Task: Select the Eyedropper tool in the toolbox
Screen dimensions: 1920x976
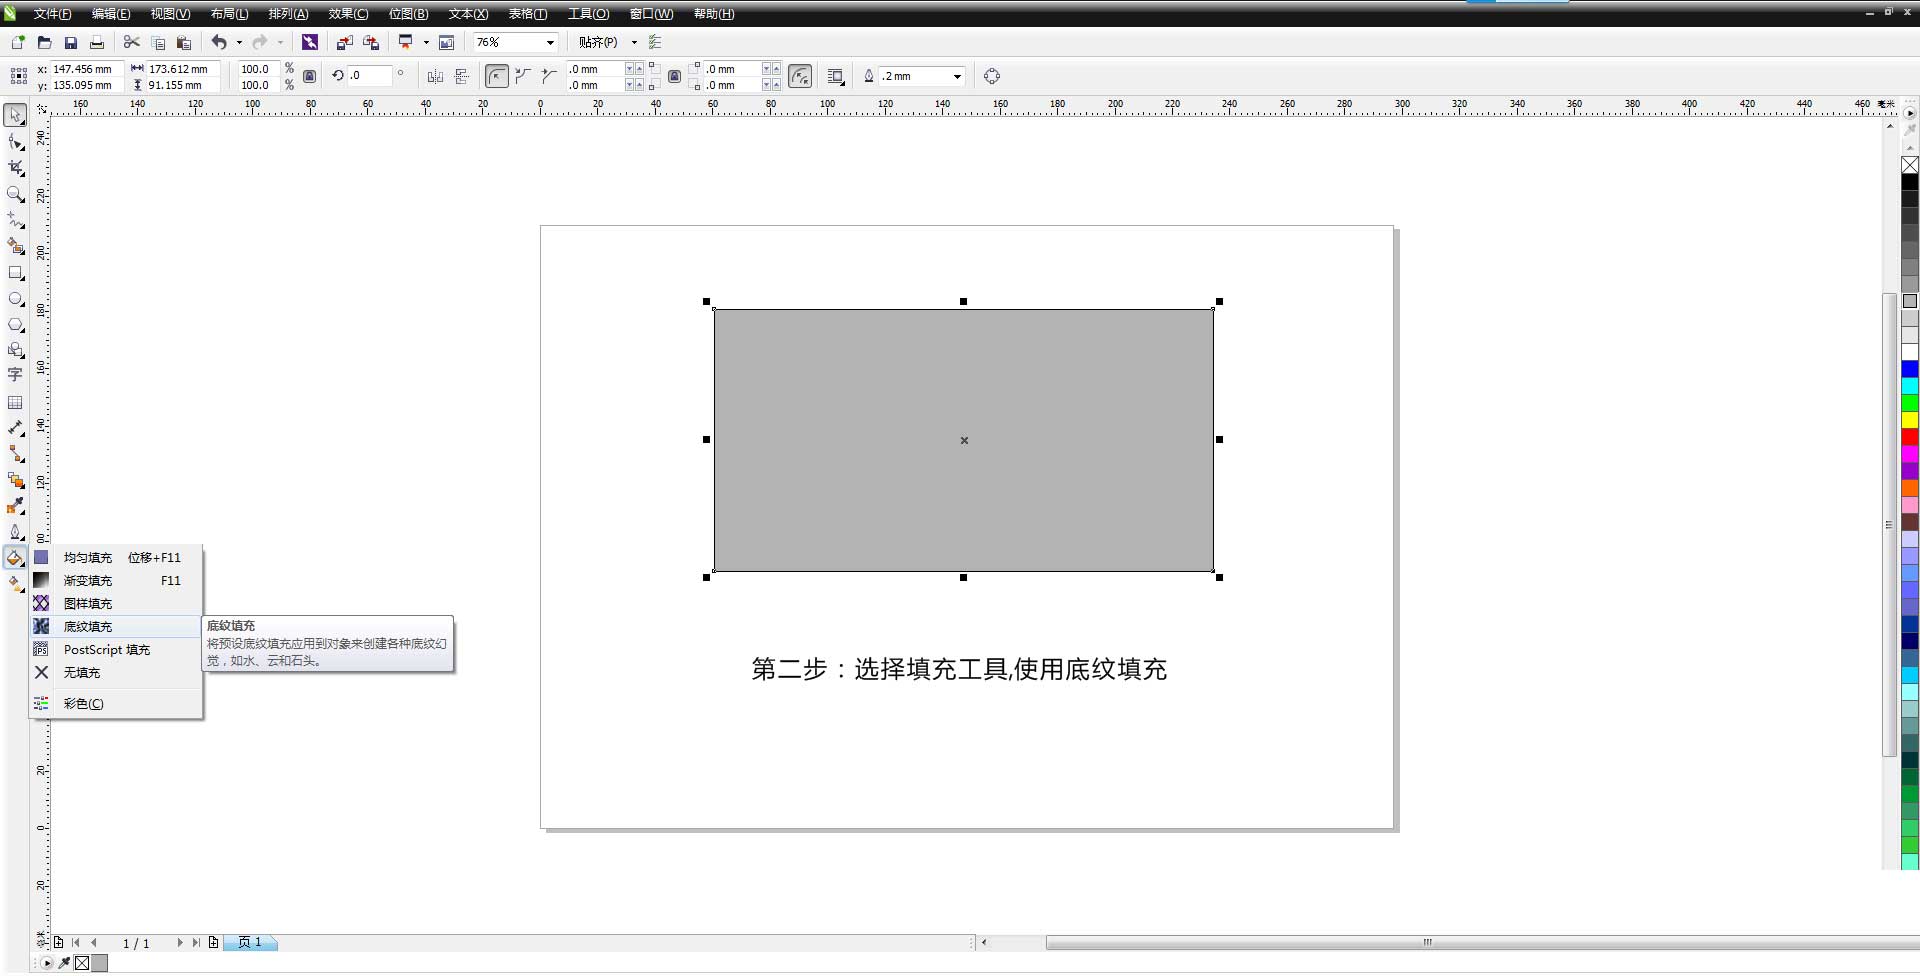Action: pos(16,506)
